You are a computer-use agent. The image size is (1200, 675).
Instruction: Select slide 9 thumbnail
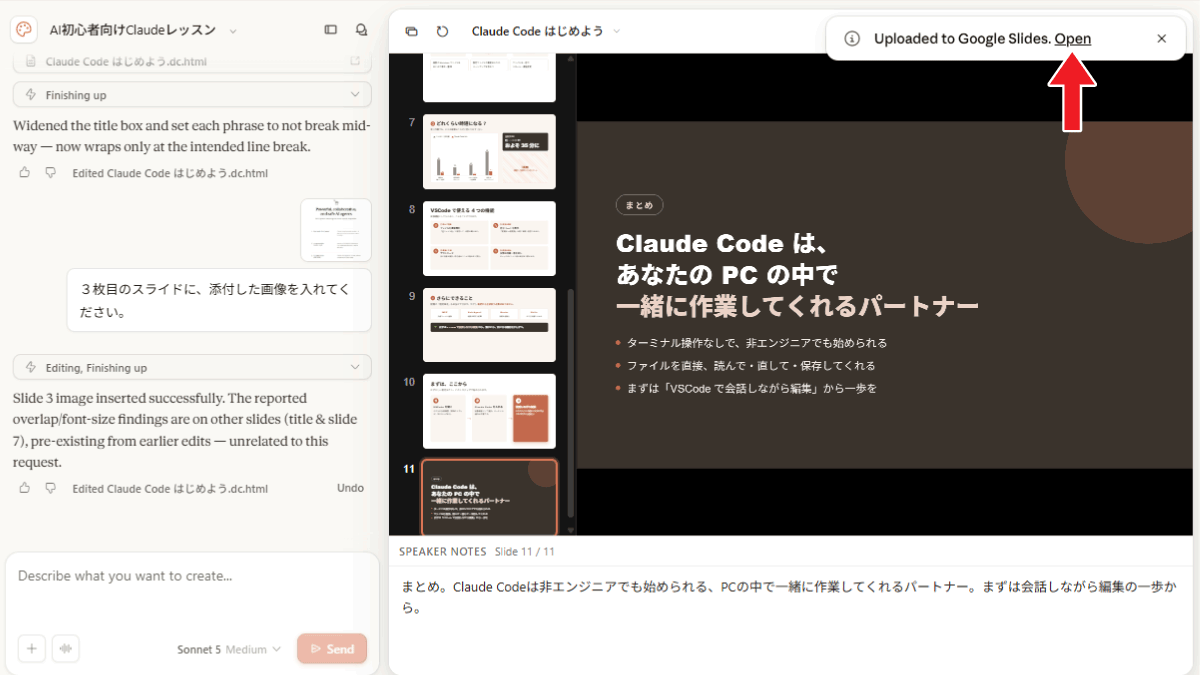coord(489,325)
